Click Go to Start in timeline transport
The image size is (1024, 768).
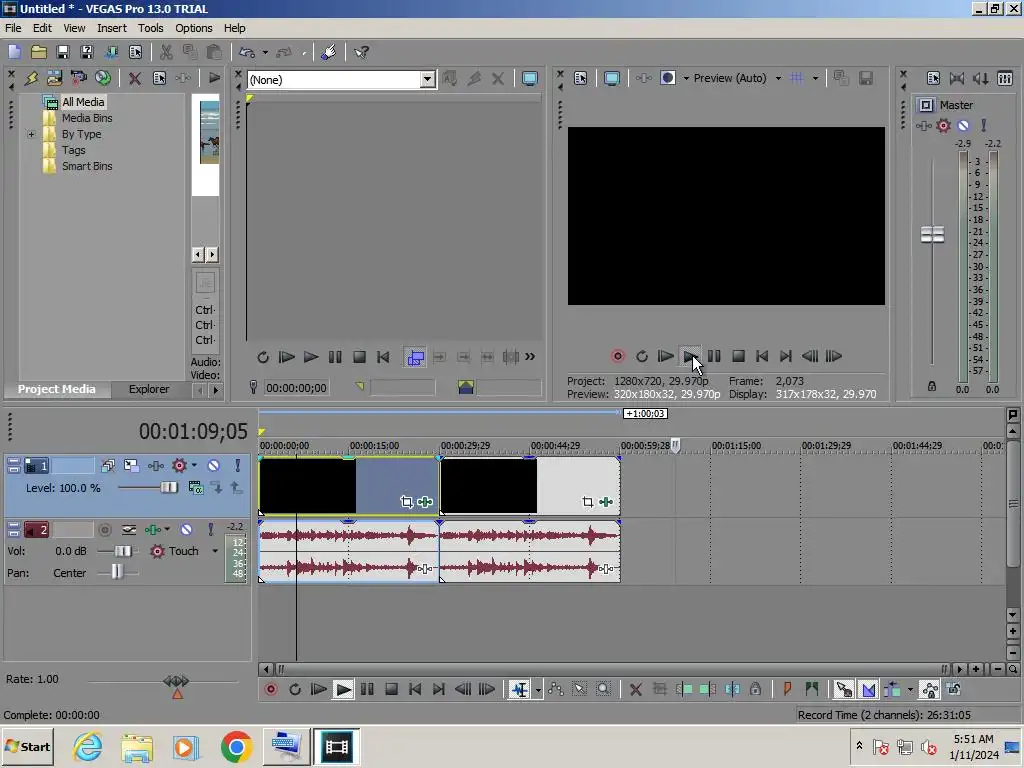[x=415, y=689]
